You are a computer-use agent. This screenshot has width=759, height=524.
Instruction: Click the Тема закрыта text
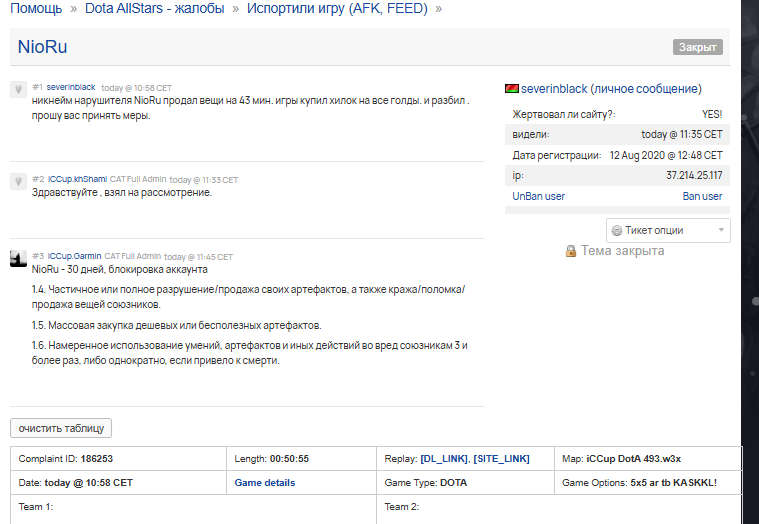point(622,251)
